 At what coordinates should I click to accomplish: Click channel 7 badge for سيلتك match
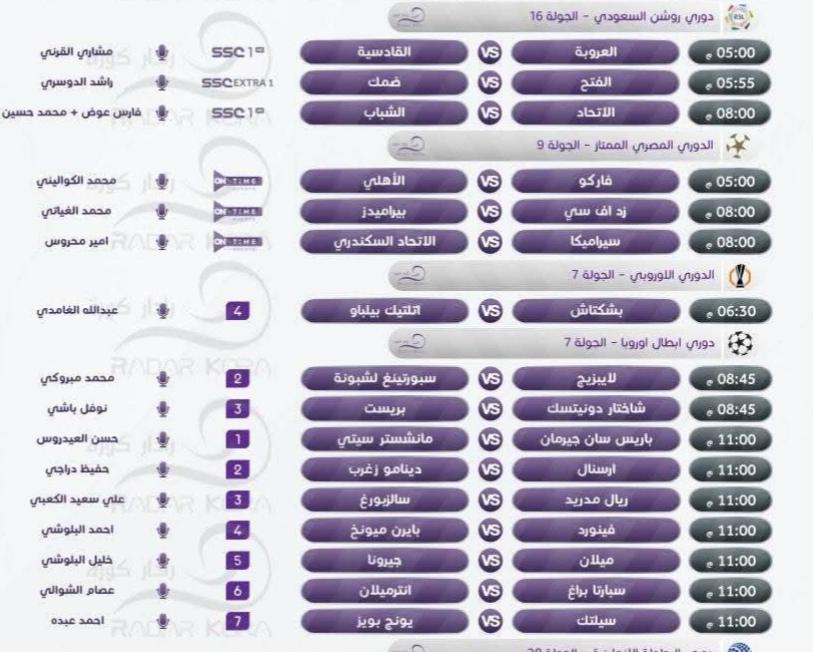[x=237, y=621]
